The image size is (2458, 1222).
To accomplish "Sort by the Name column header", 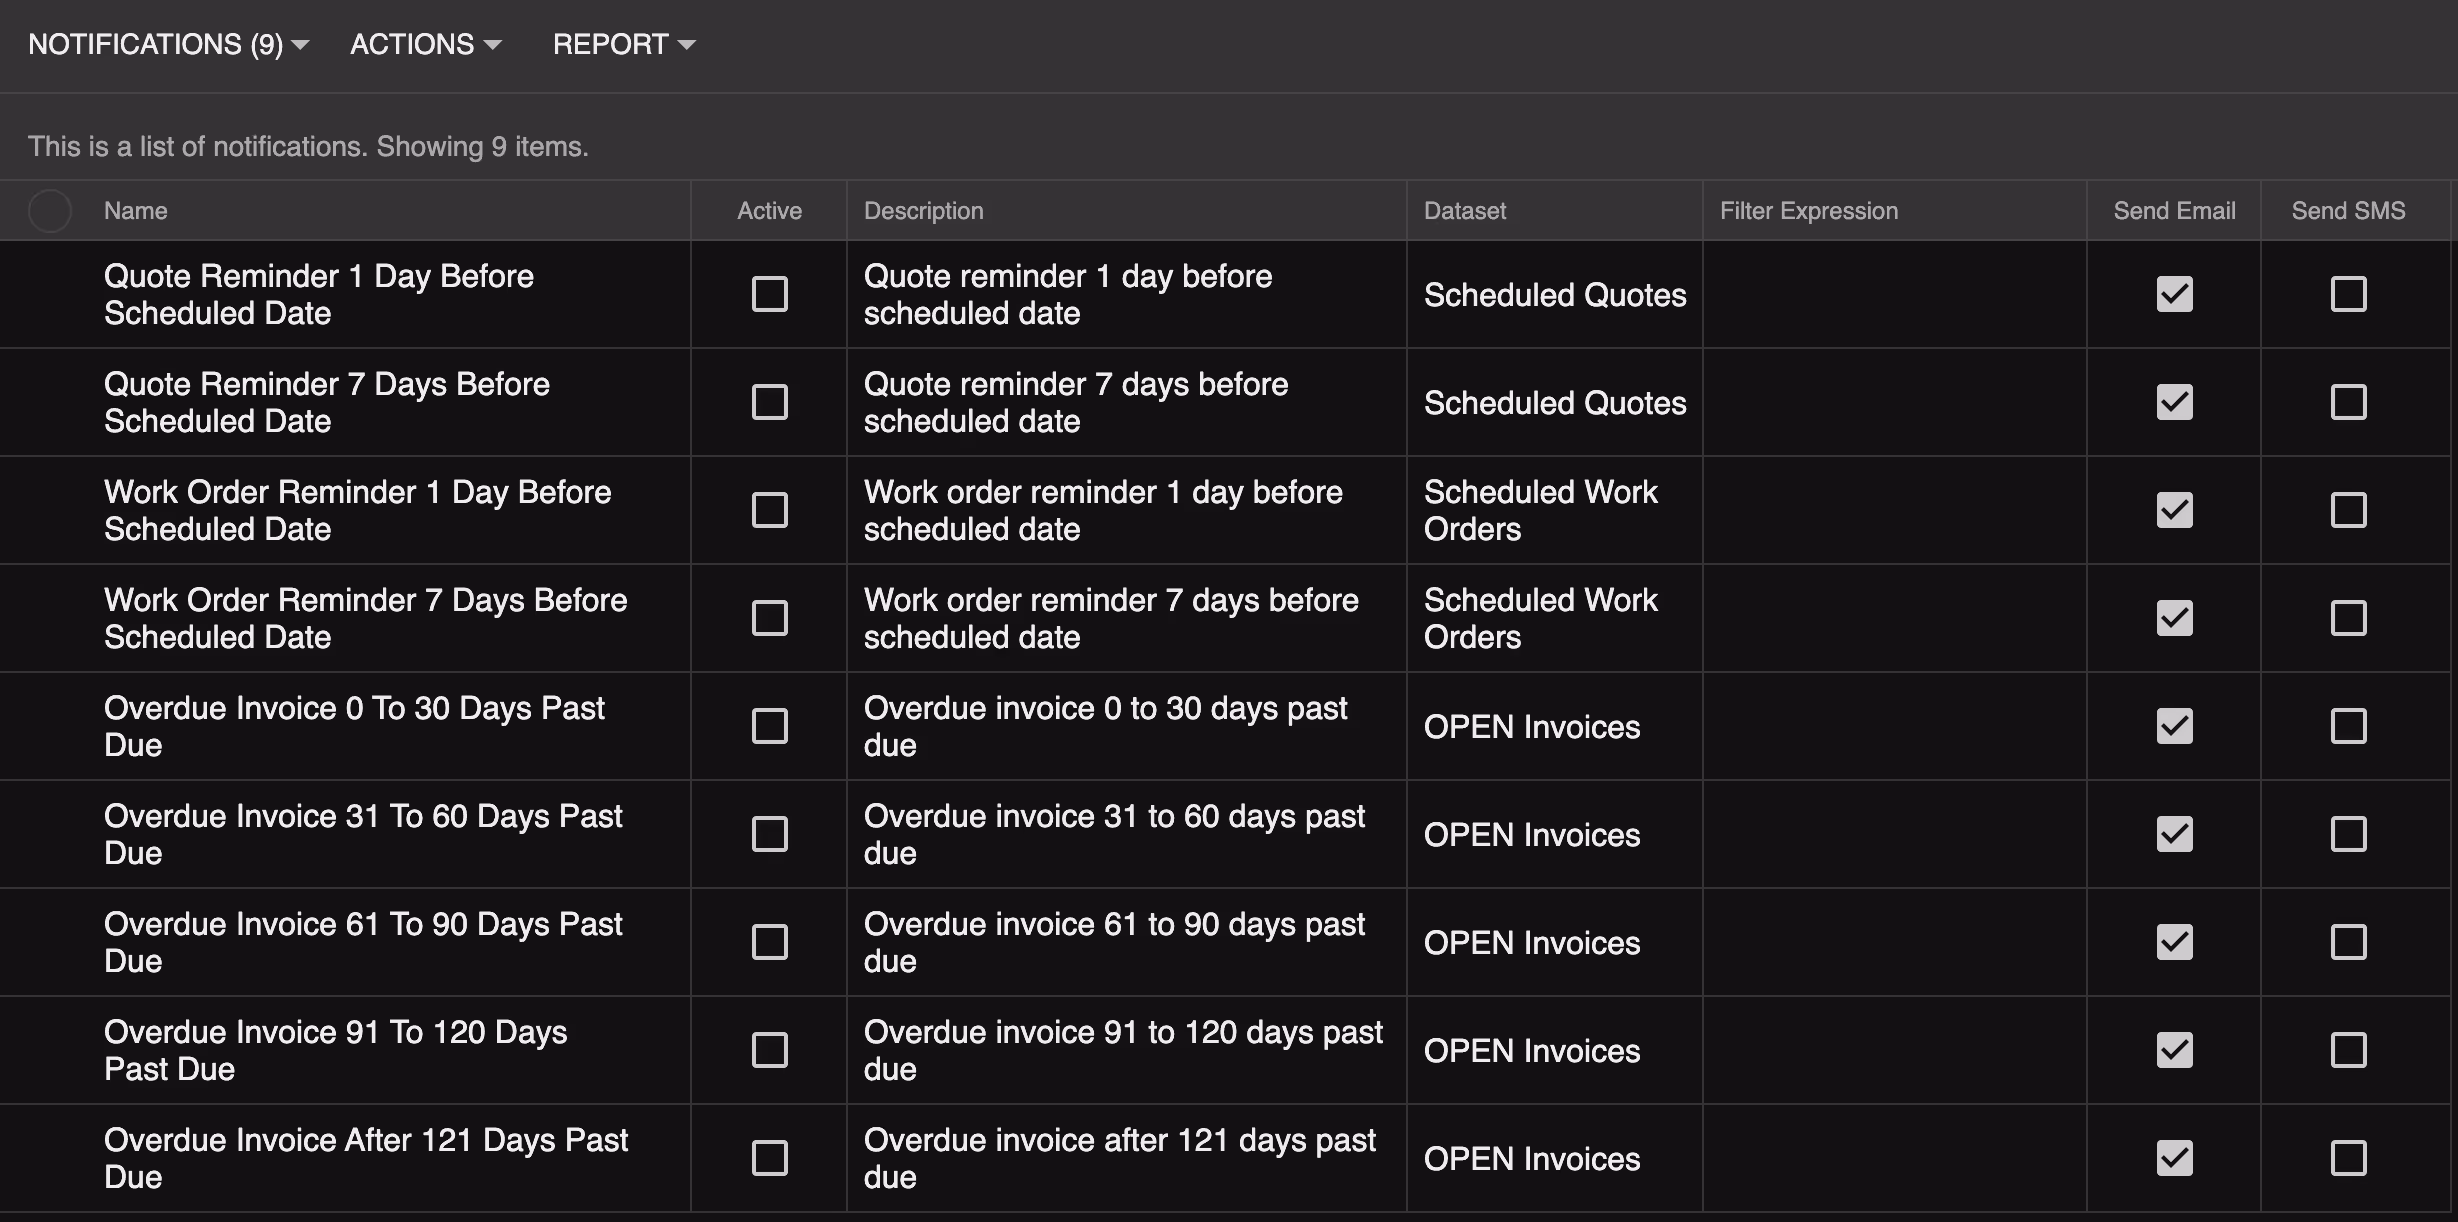I will coord(136,211).
